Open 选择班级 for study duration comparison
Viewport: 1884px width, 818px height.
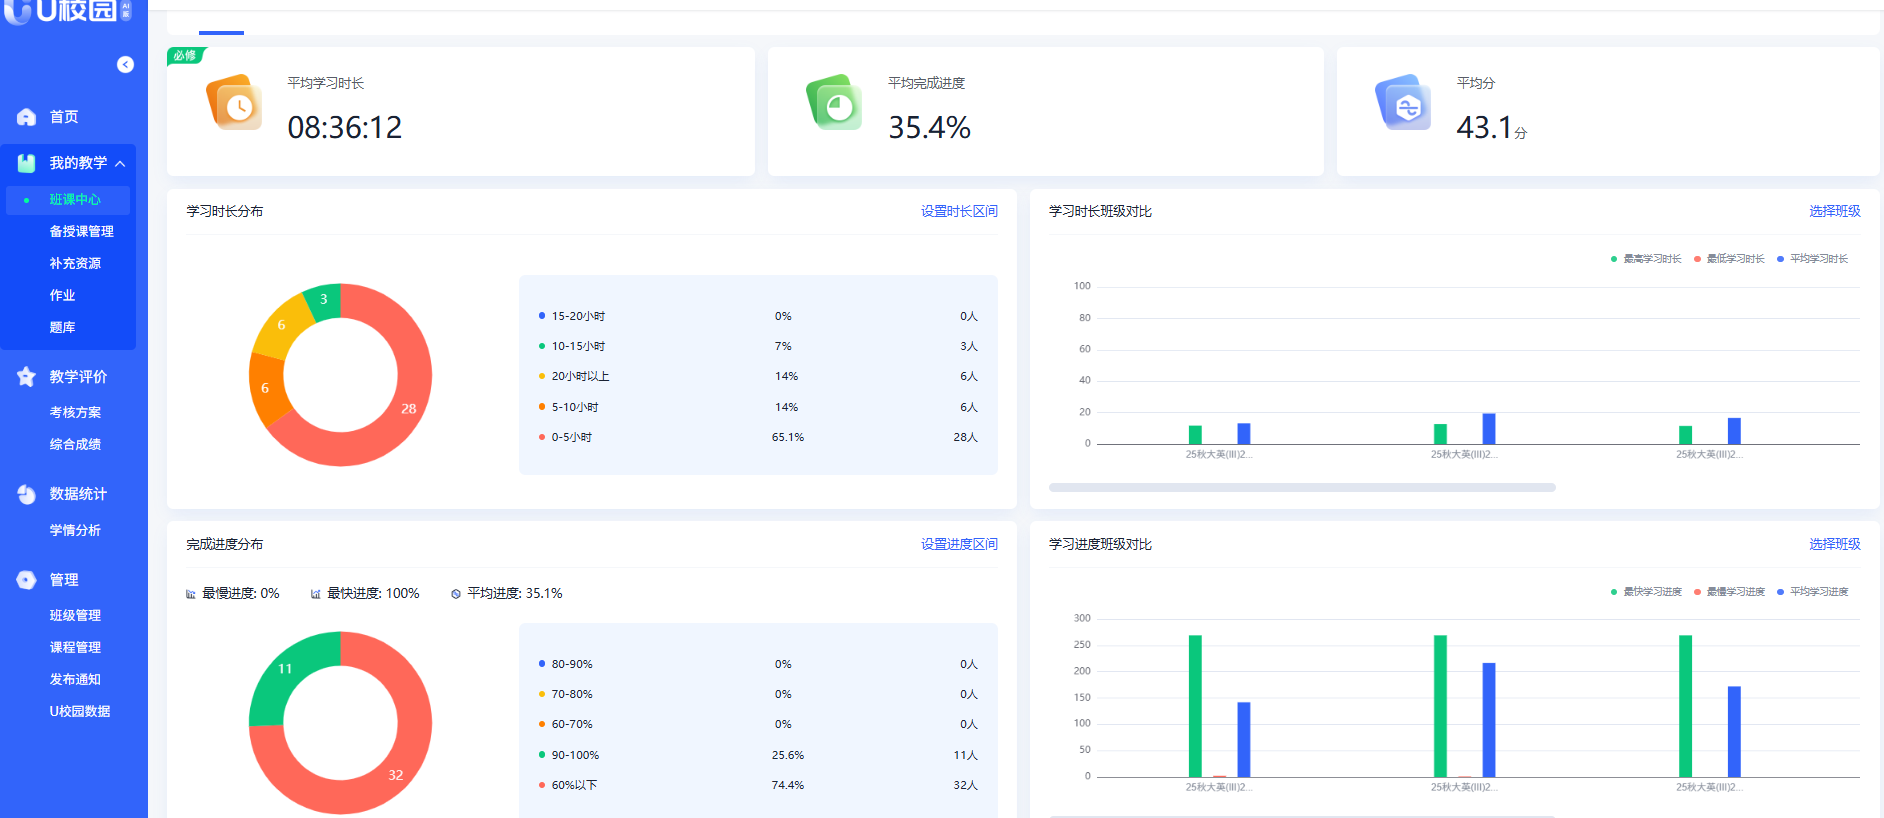[x=1835, y=211]
